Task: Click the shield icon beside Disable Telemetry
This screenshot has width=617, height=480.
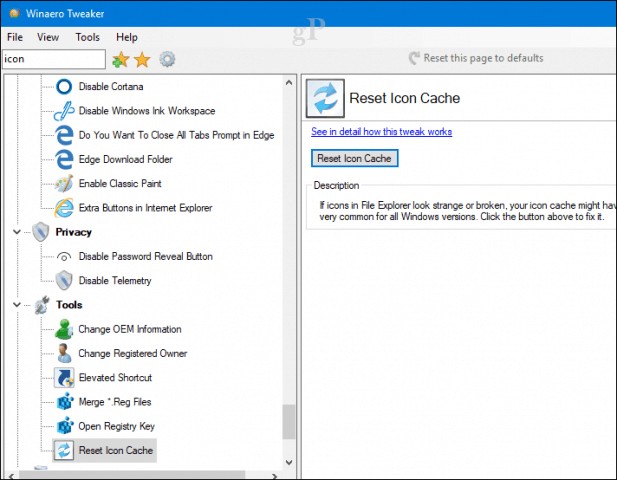Action: click(64, 281)
